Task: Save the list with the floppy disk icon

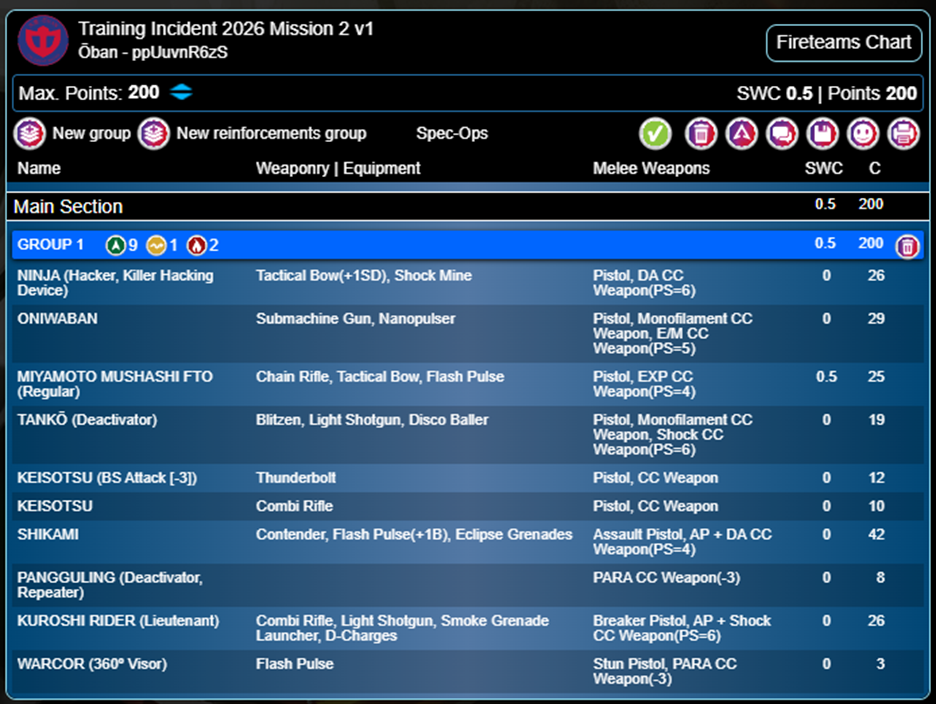Action: coord(823,133)
